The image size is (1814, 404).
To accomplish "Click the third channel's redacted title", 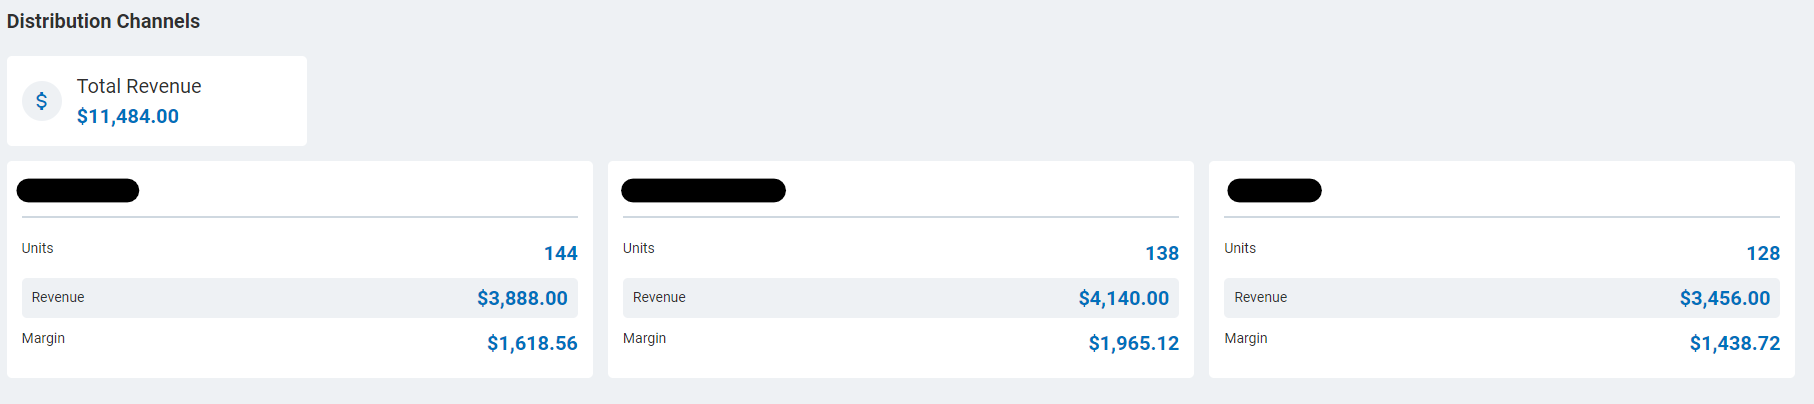I will [x=1274, y=190].
